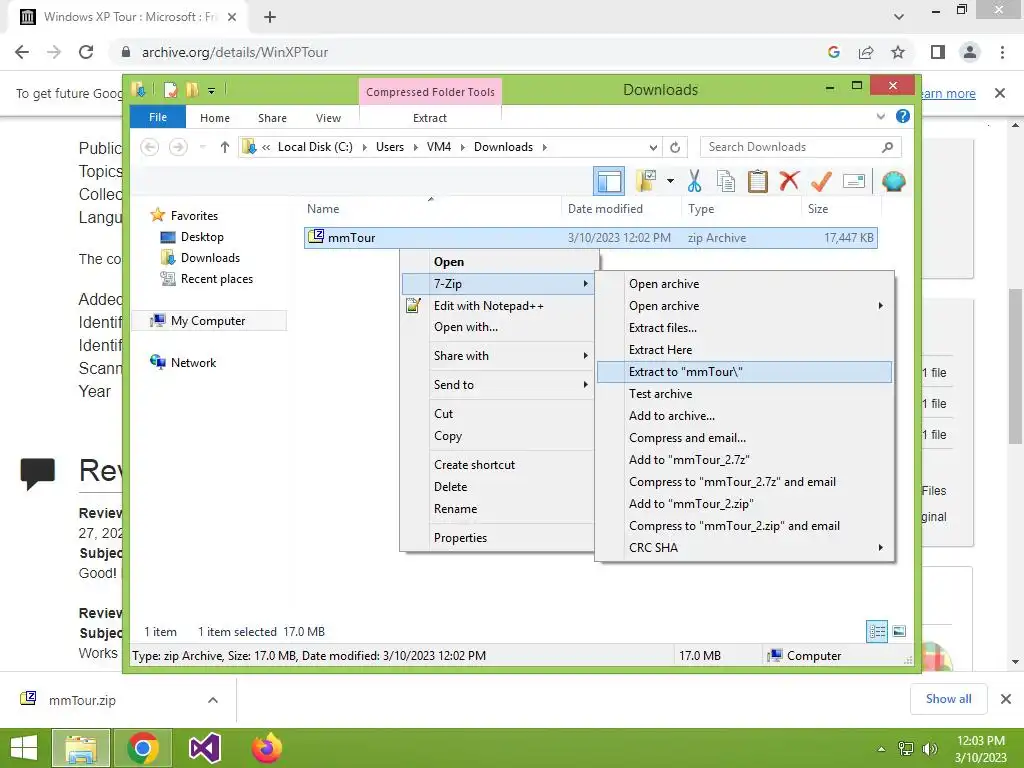Click Edit with Notepad++ in context menu

(x=498, y=306)
